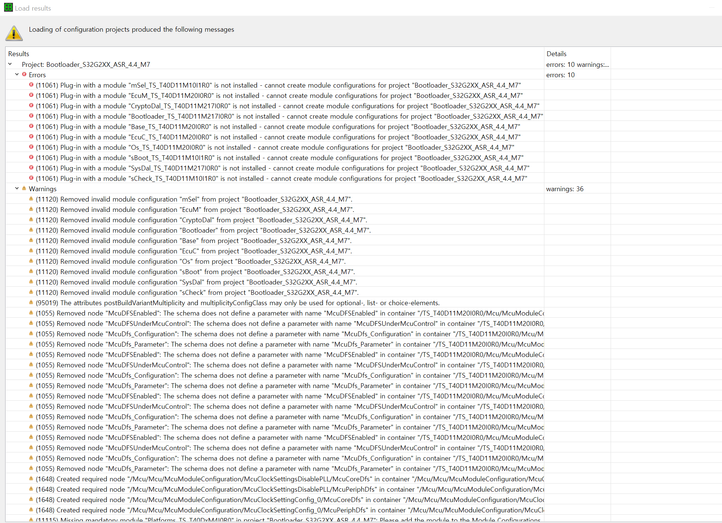
Task: Collapse the Errors tree node
Action: (17, 74)
